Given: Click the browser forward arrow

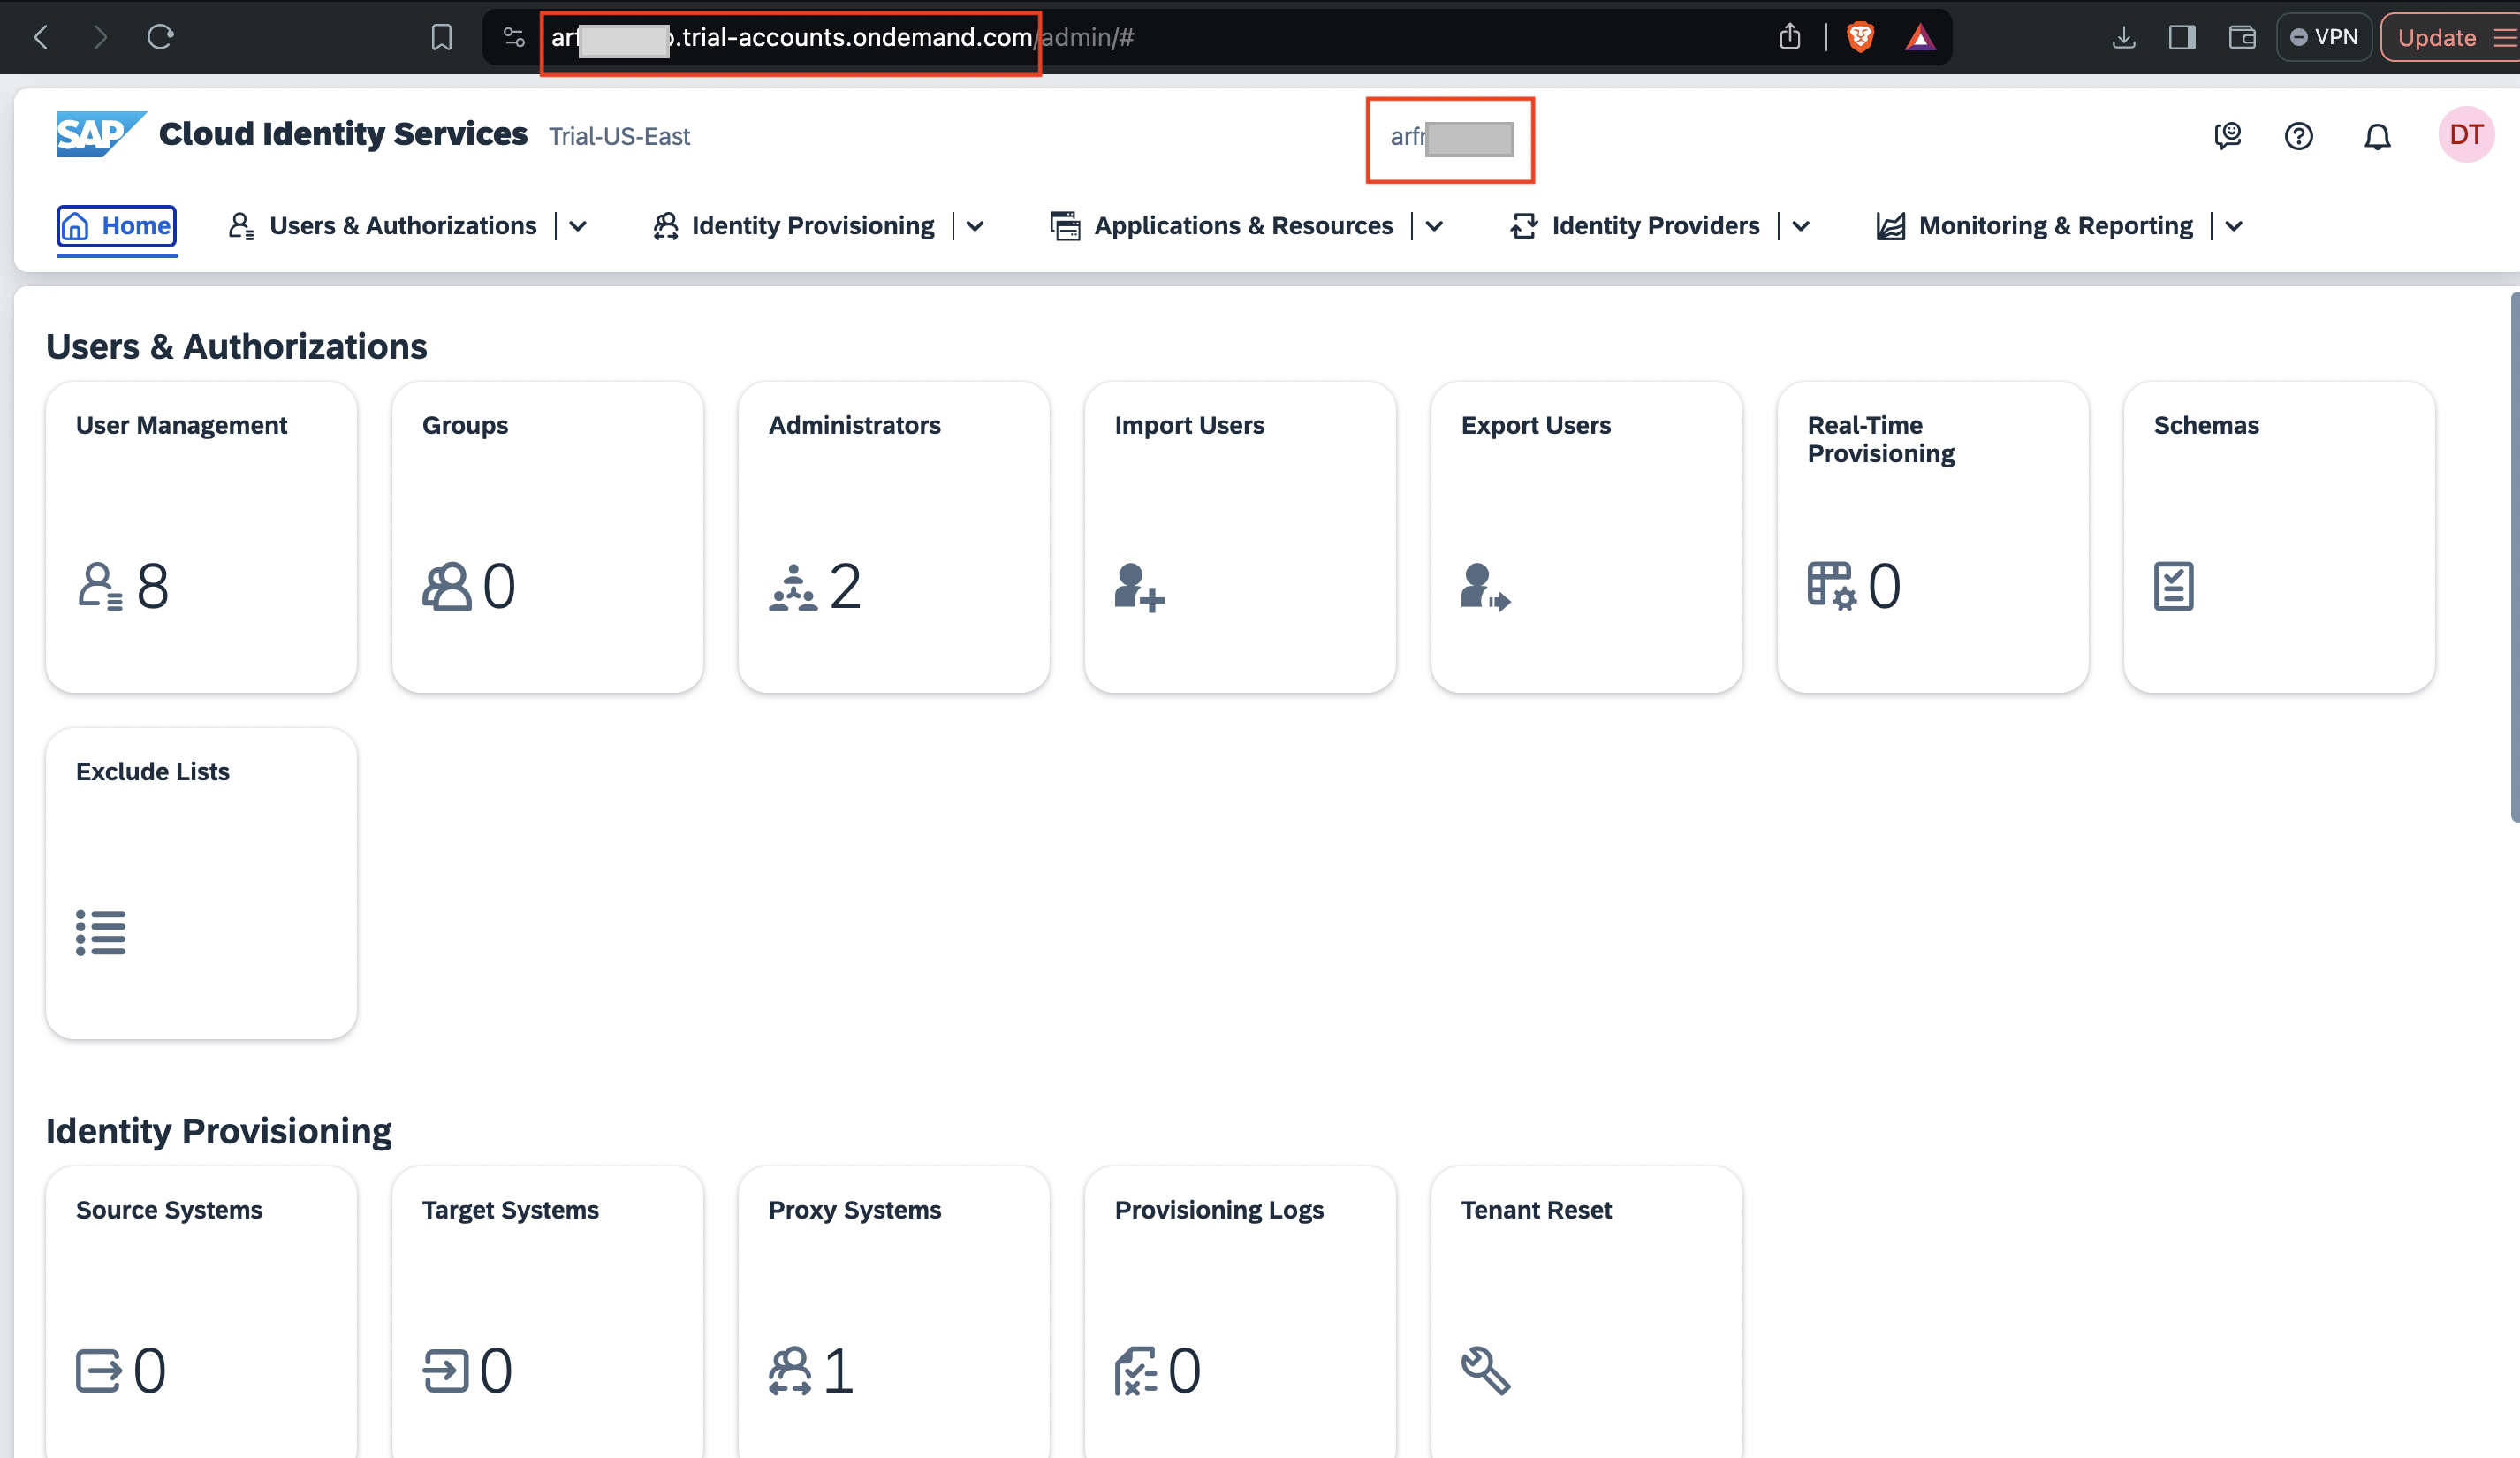Looking at the screenshot, I should (x=100, y=38).
